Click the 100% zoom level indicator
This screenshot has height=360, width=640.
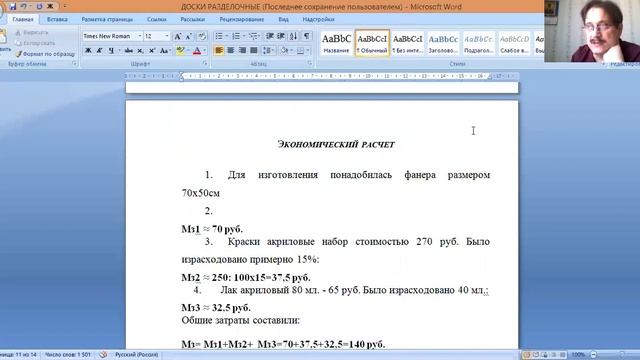click(x=578, y=355)
